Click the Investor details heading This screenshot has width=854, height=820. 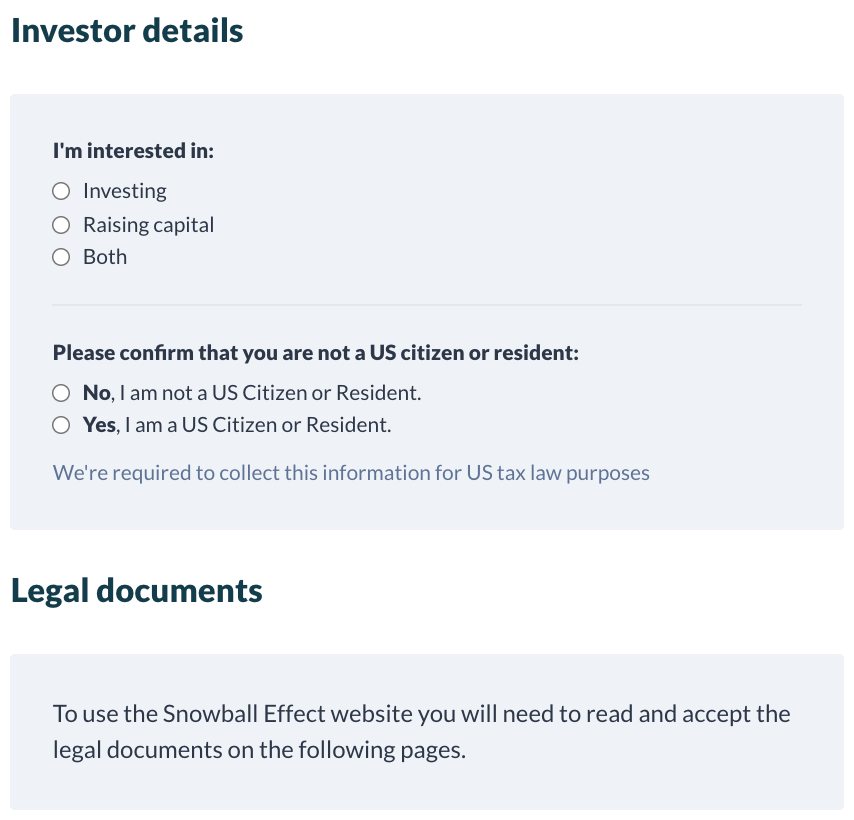click(x=127, y=30)
